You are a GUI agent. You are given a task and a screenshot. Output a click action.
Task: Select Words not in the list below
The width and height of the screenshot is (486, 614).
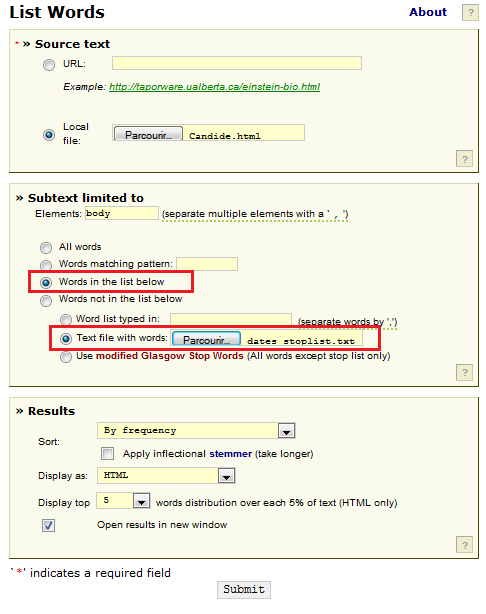[x=46, y=300]
